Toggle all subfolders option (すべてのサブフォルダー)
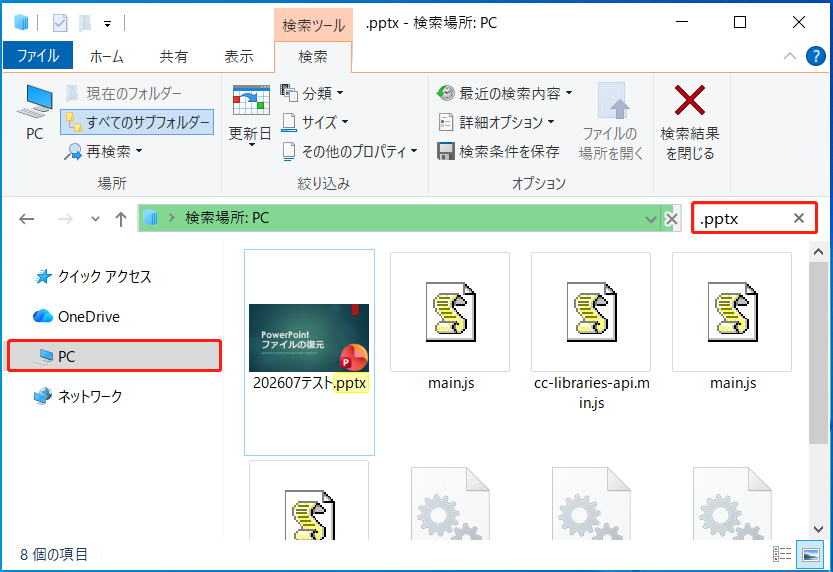Image resolution: width=833 pixels, height=572 pixels. 137,122
